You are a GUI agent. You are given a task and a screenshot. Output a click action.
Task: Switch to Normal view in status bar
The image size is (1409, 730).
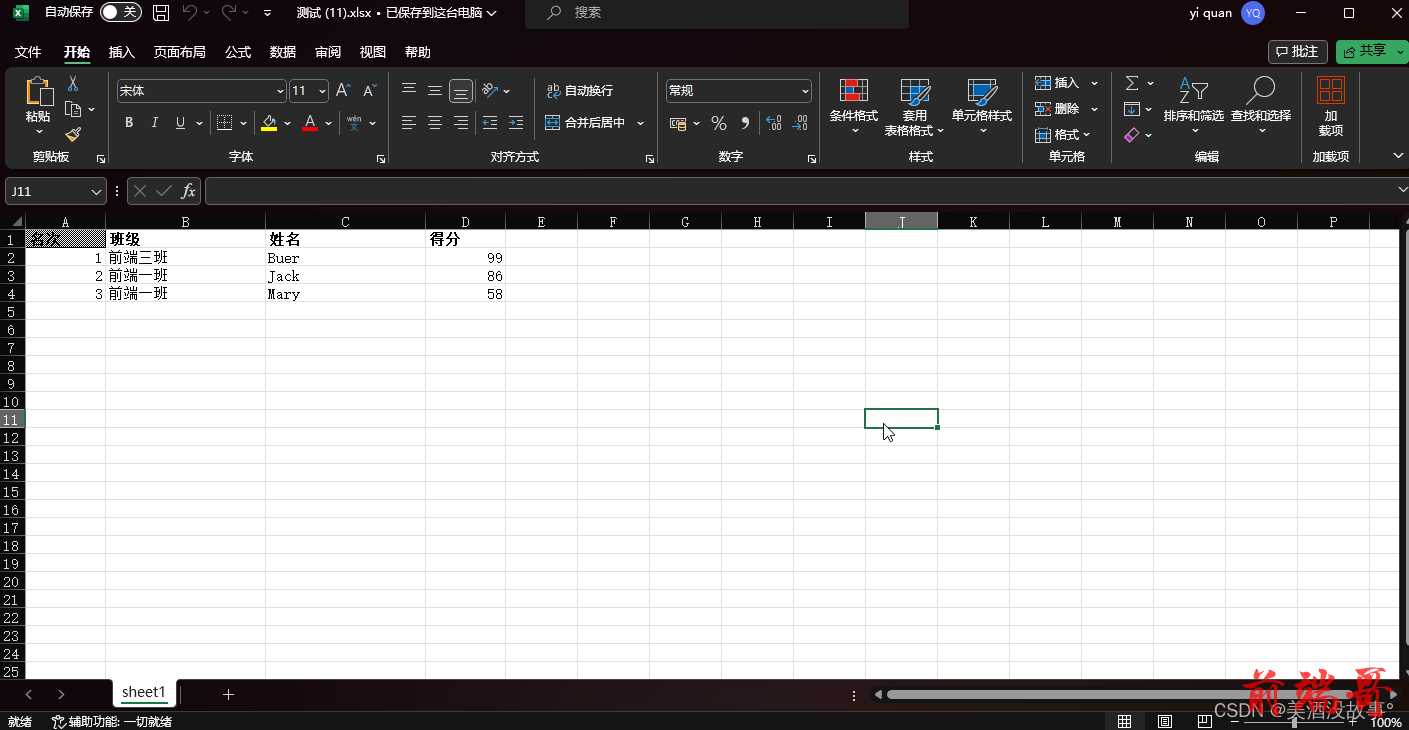[1125, 721]
